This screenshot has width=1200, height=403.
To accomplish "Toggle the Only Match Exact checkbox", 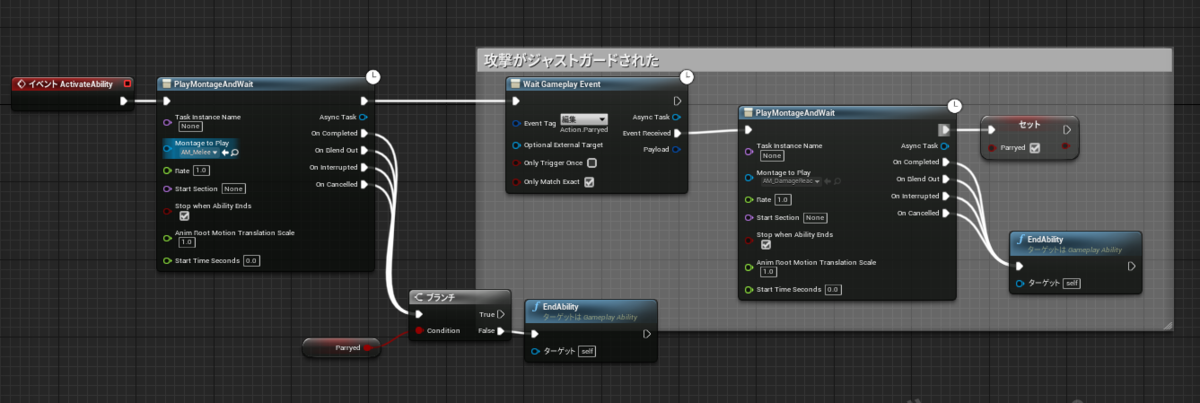I will point(589,182).
